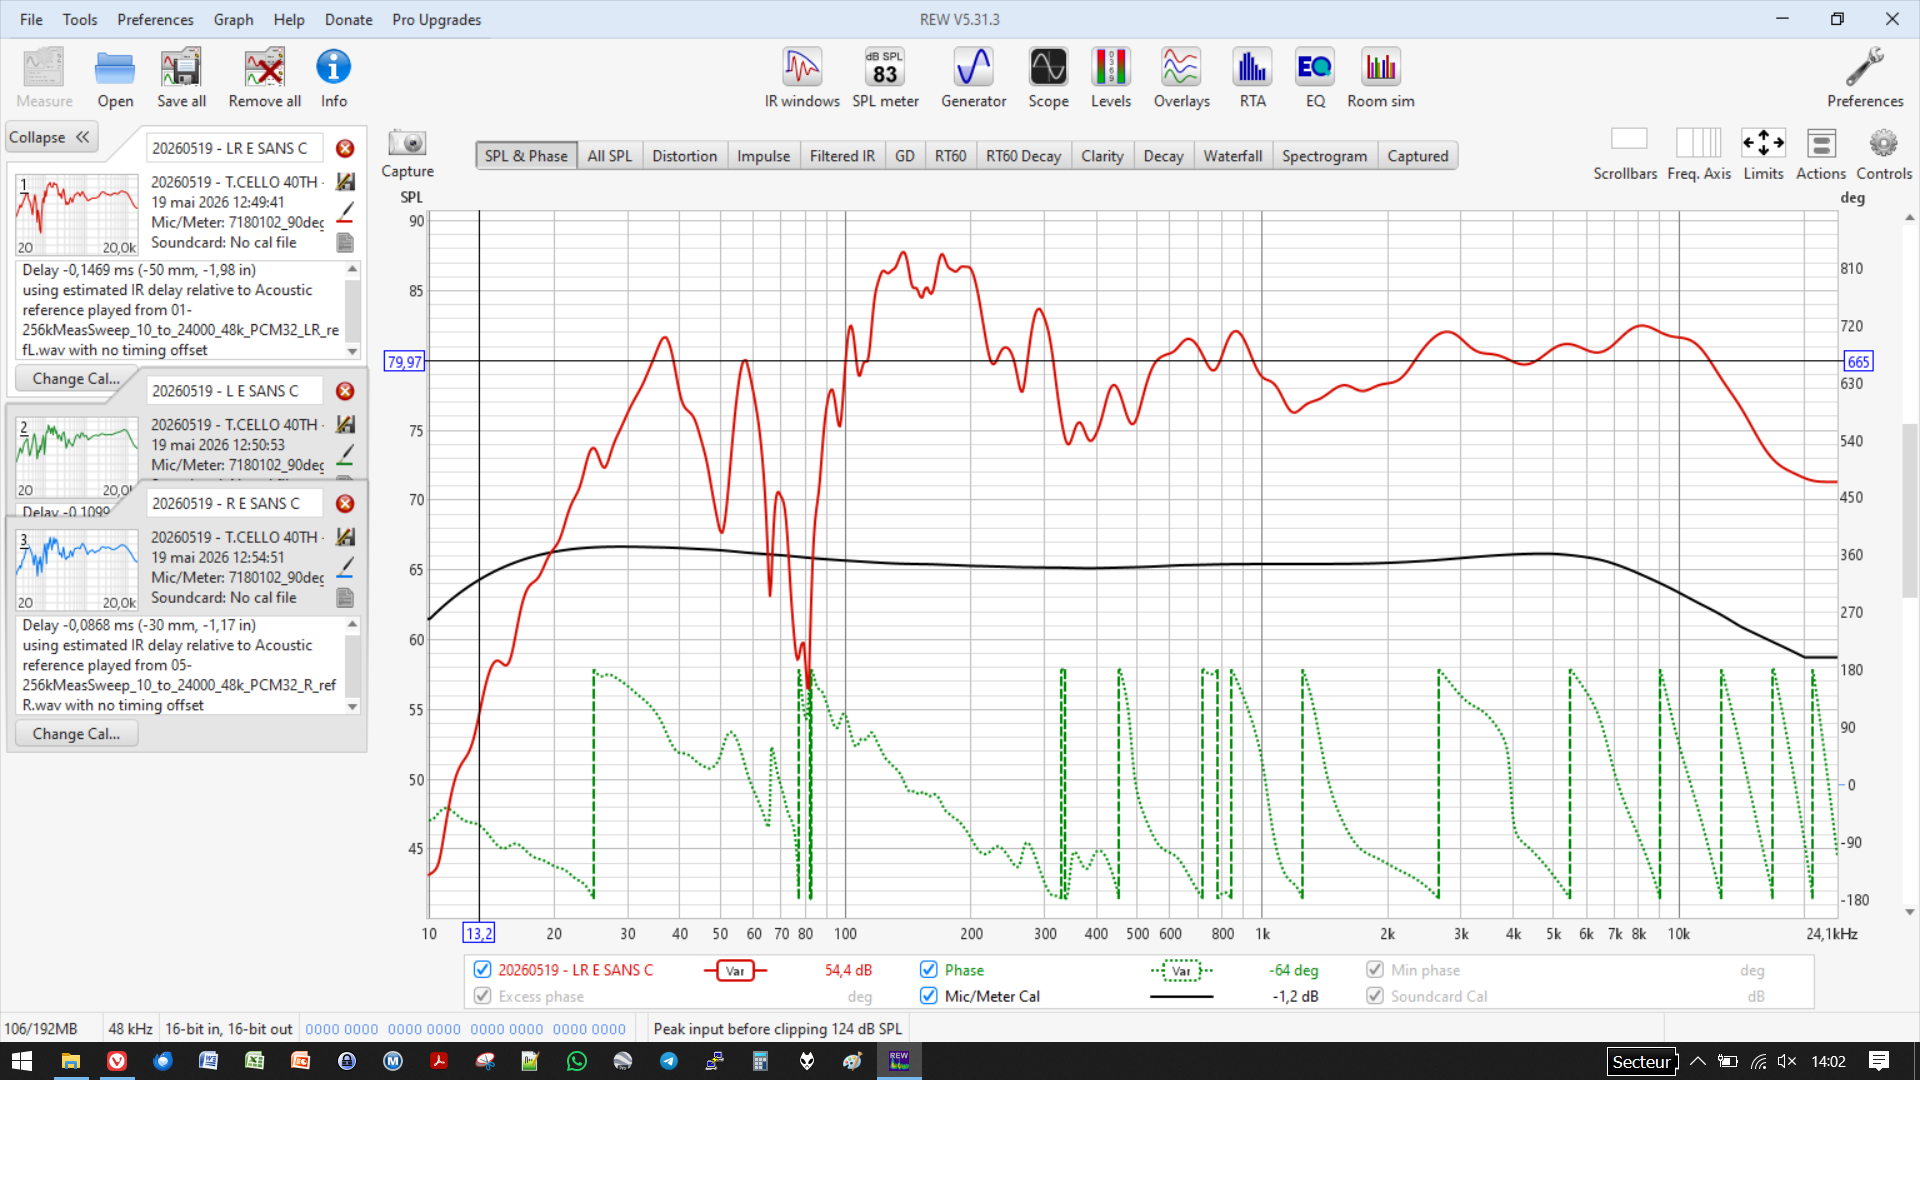Screen dimensions: 1920x1200
Task: Open Windows Start menu
Action: pos(22,1061)
